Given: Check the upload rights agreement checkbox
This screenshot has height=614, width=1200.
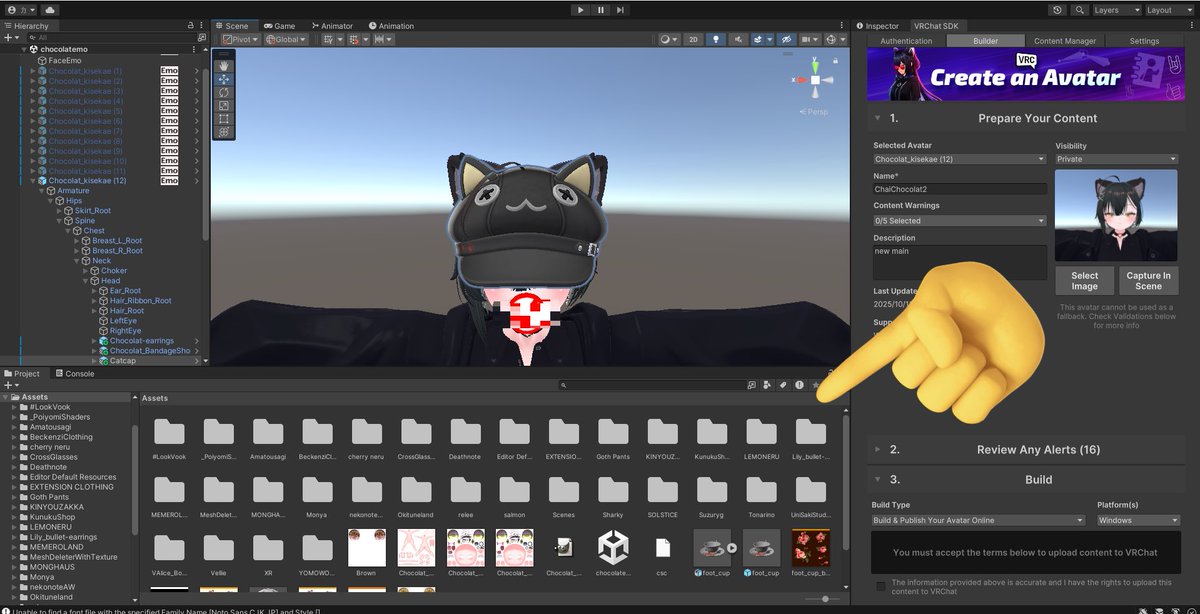Looking at the screenshot, I should 880,586.
